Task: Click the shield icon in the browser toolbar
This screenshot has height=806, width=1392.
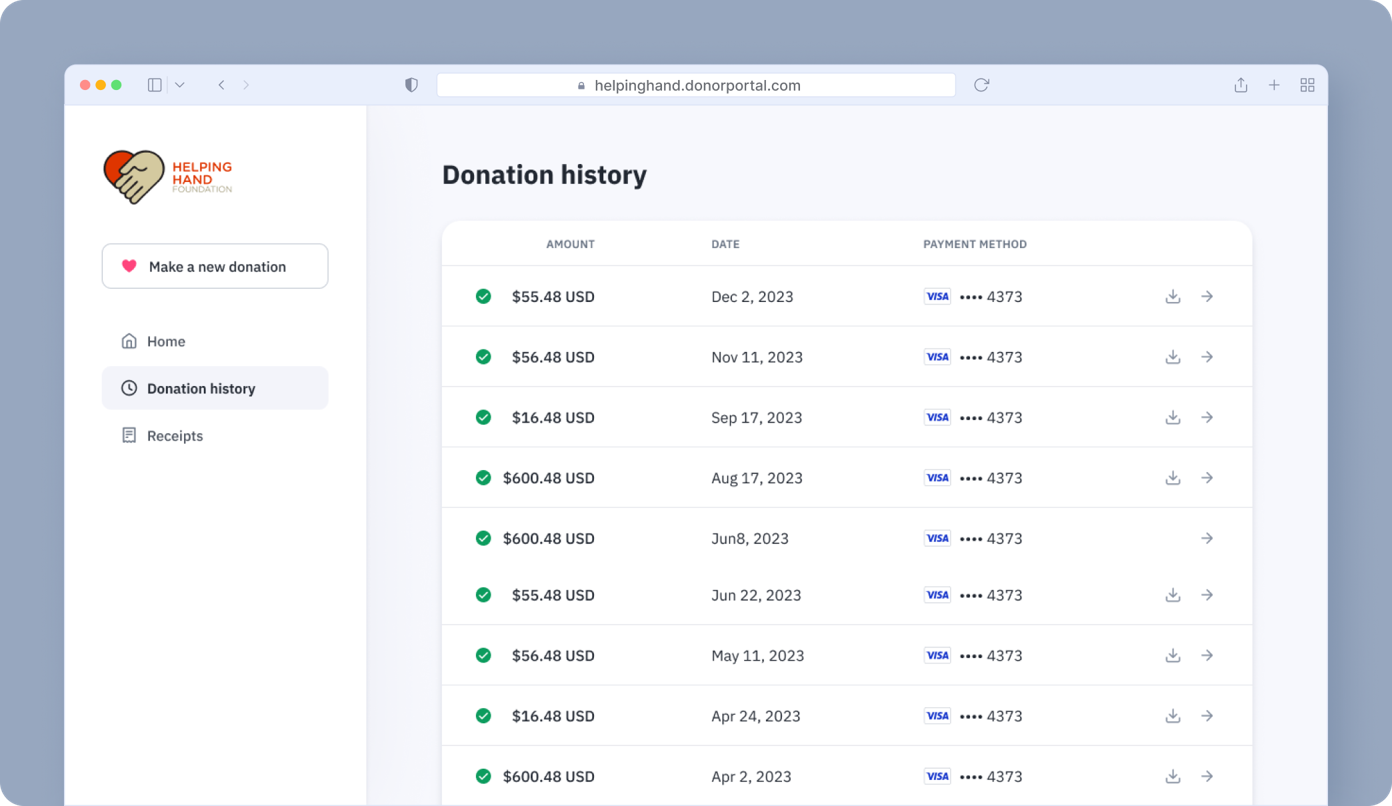Action: coord(411,85)
